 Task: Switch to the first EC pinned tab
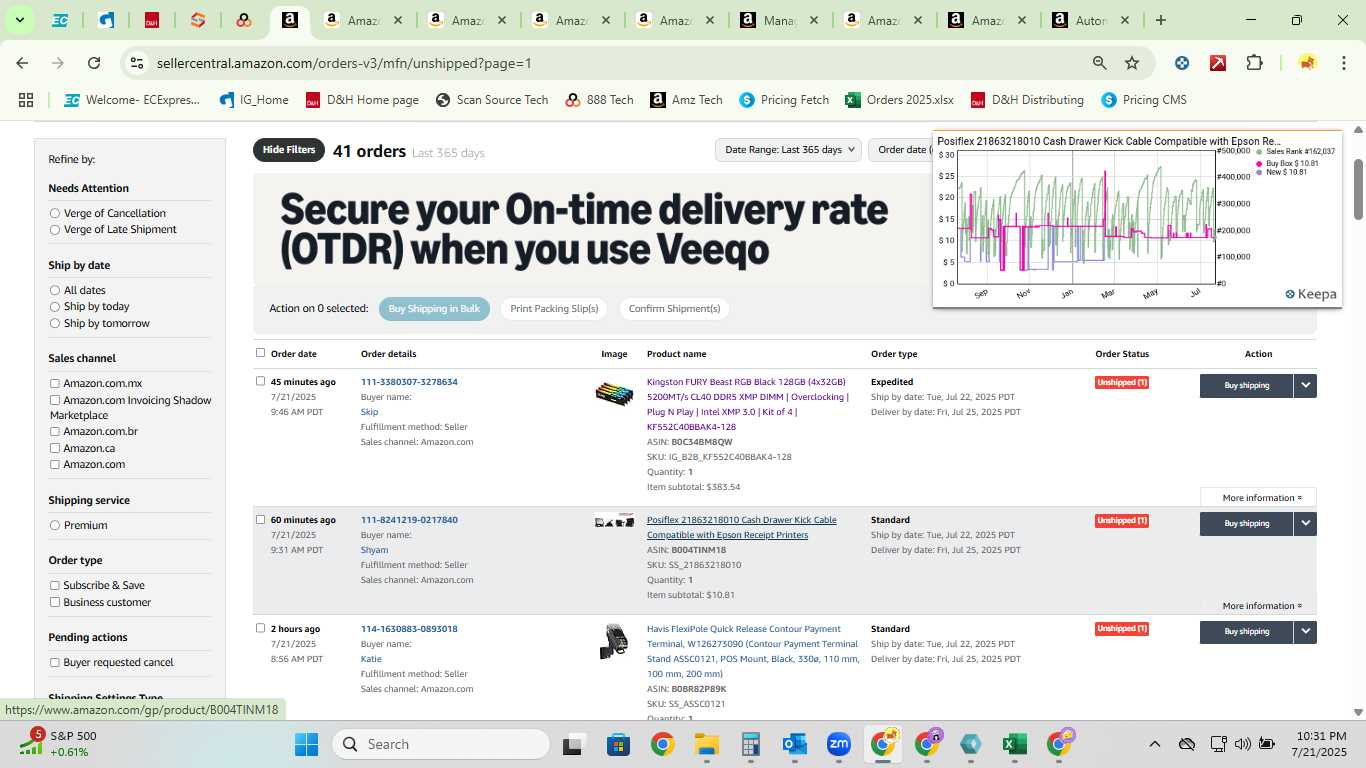coord(60,20)
